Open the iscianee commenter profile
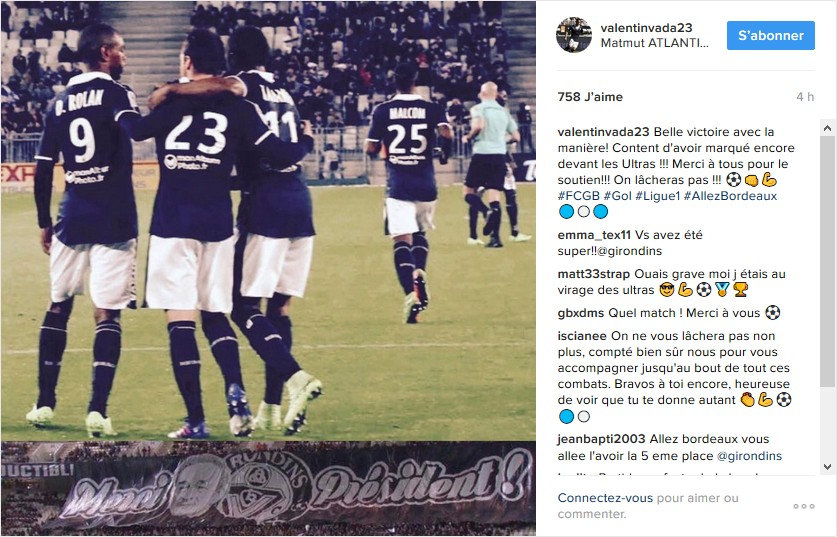The width and height of the screenshot is (837, 537). coord(582,336)
